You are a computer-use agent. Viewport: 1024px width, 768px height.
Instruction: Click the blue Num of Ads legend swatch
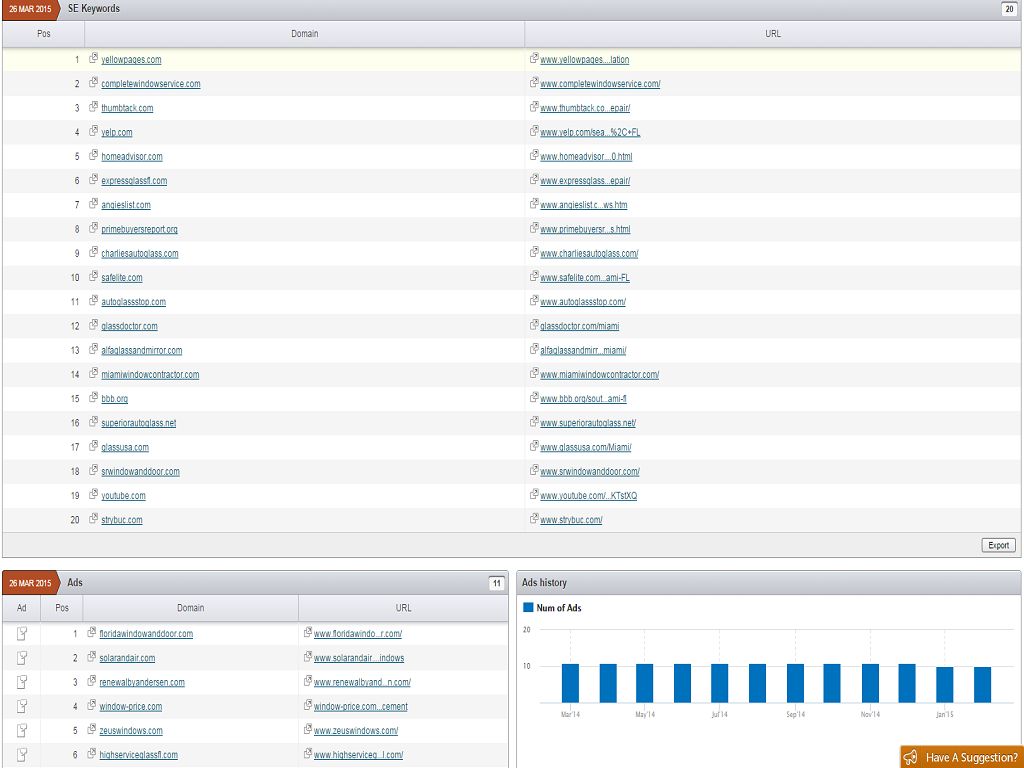528,608
